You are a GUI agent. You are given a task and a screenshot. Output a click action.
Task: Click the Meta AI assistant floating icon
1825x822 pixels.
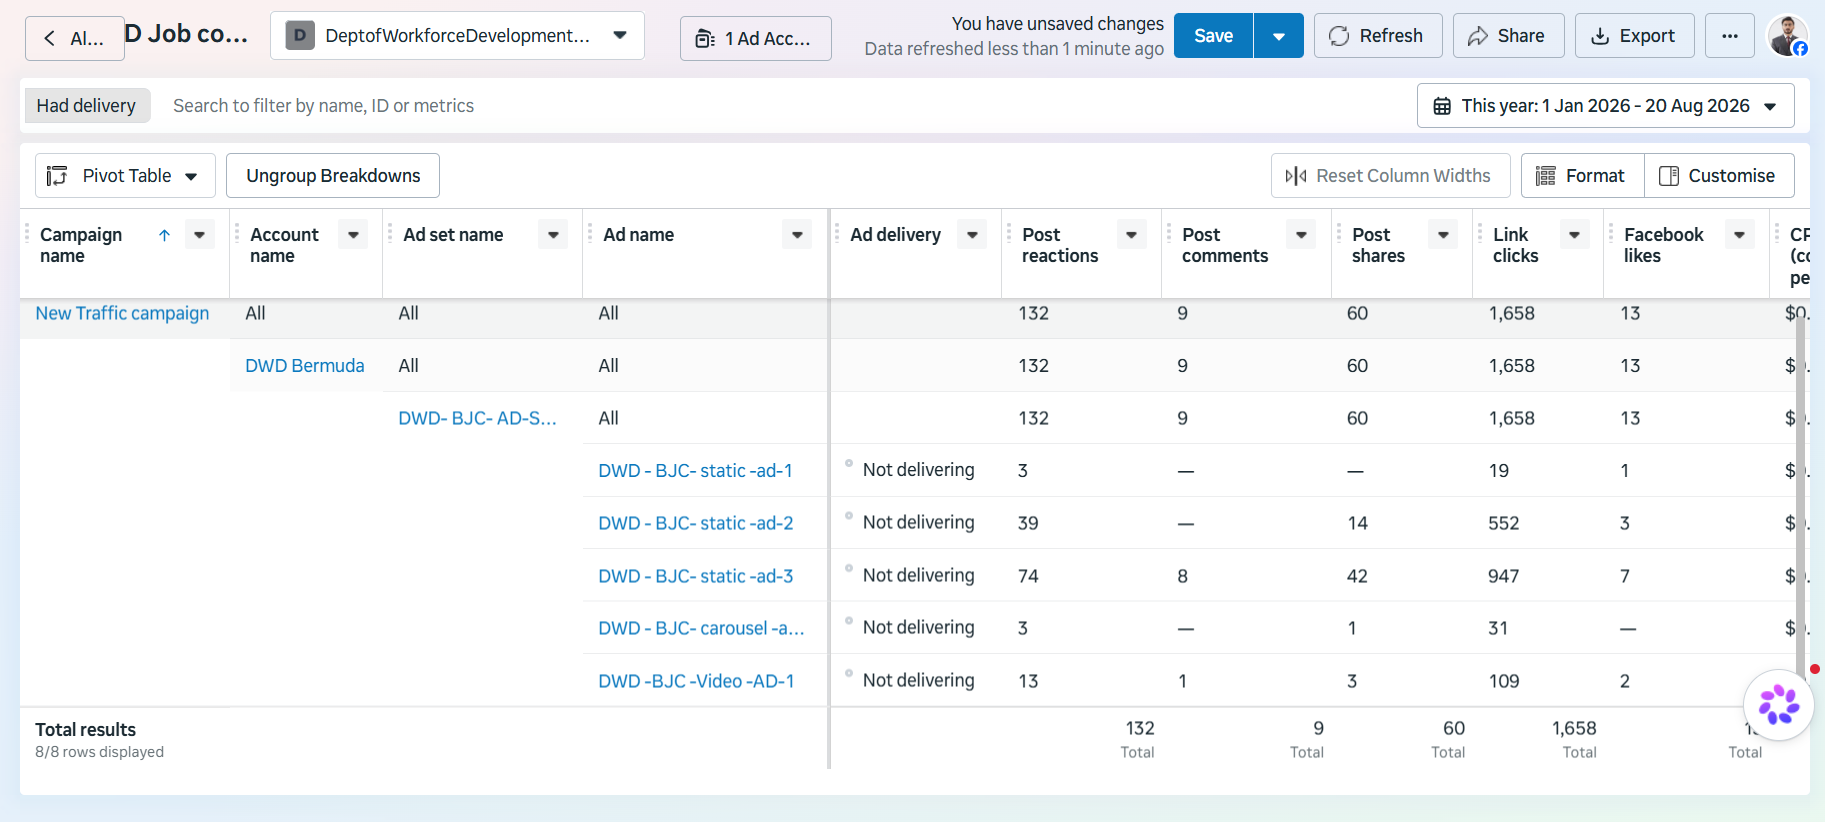click(1778, 705)
